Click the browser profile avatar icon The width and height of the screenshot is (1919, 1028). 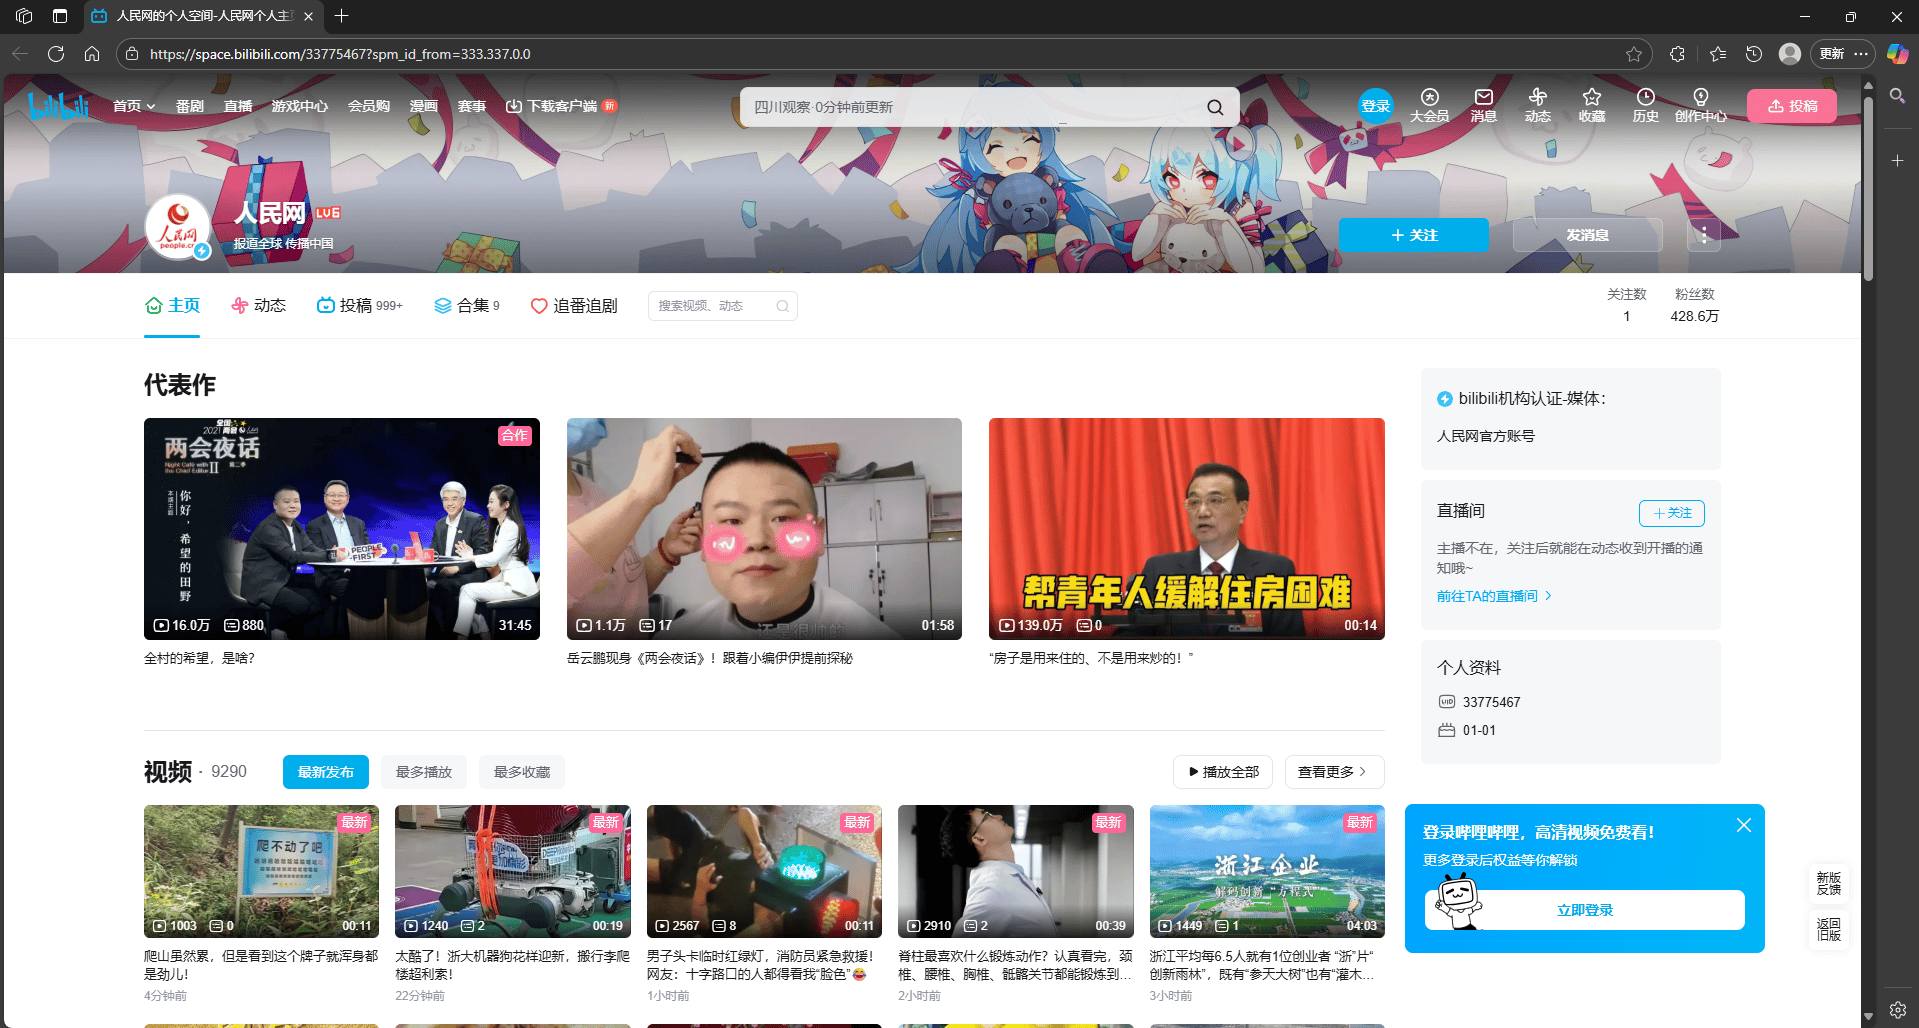pos(1790,54)
